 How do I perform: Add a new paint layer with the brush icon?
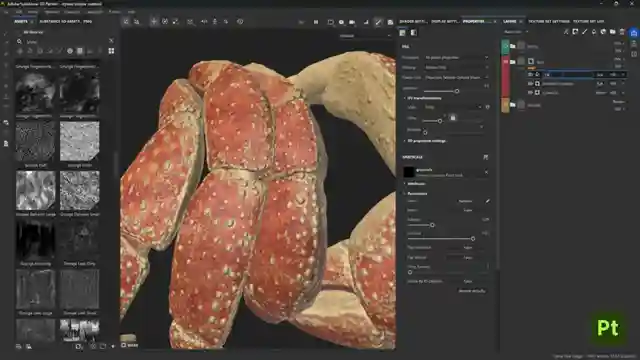[584, 32]
